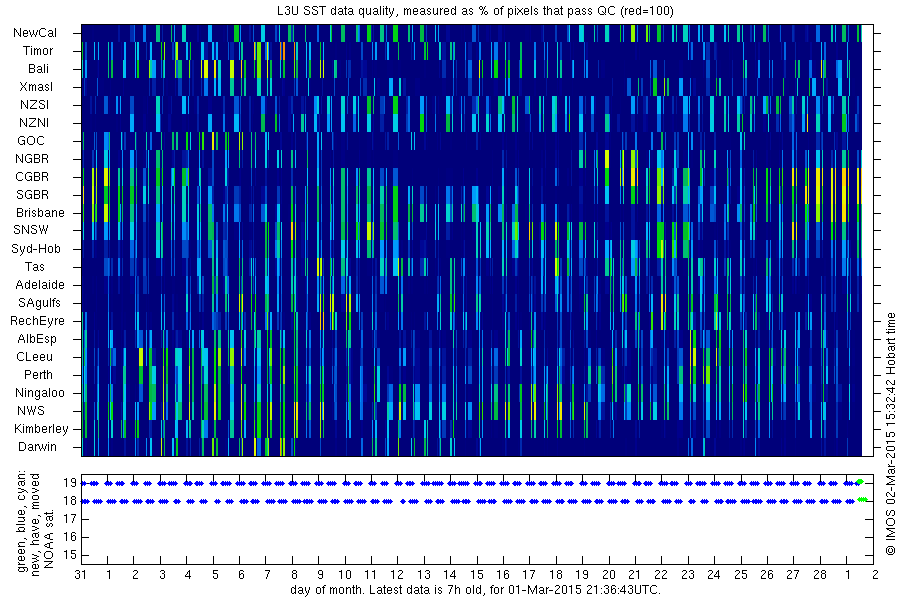Select the NWS row label
This screenshot has width=900, height=600.
coord(31,411)
